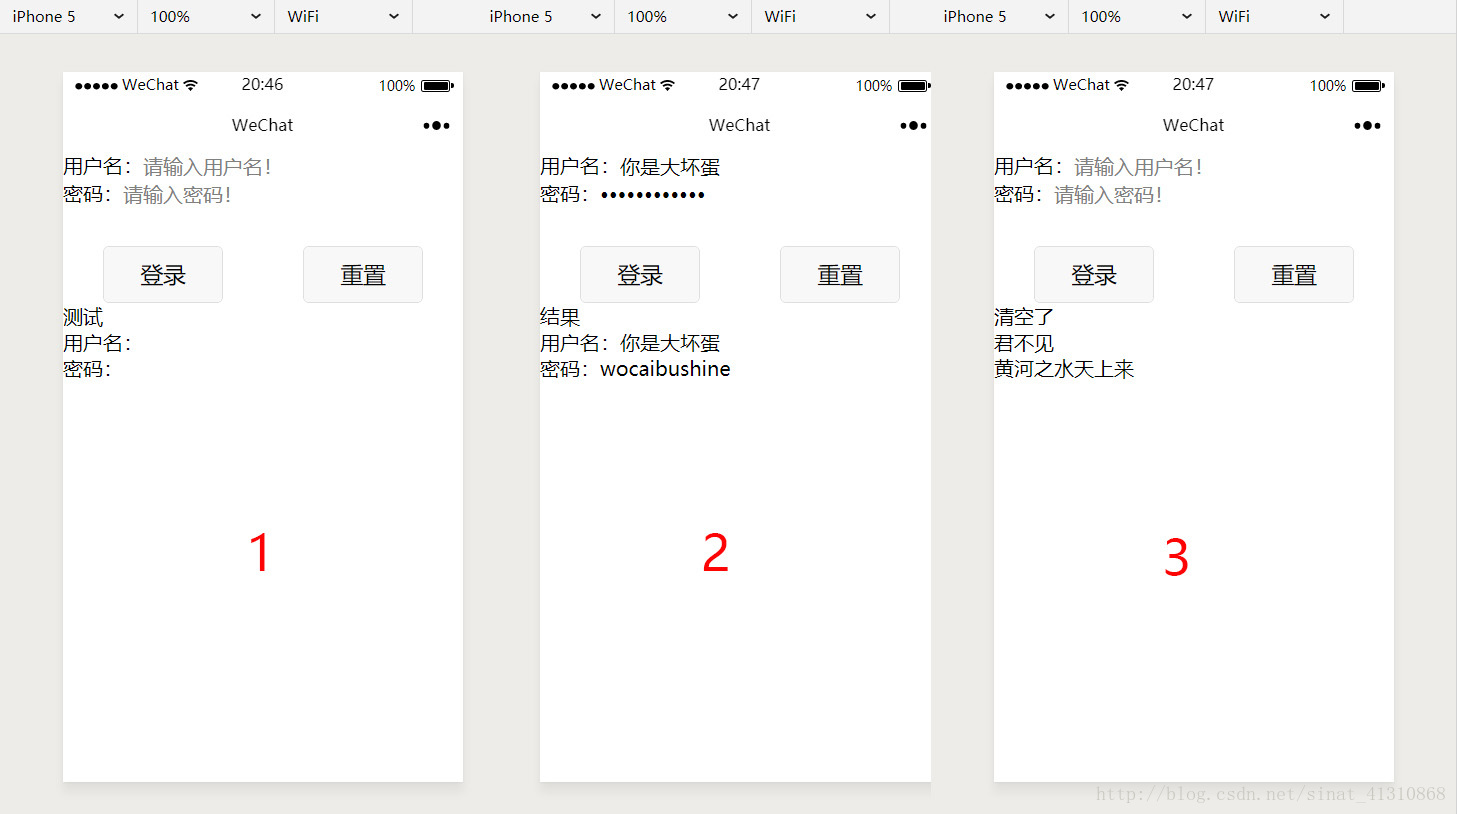Open the 100% zoom dropdown in the second simulator
This screenshot has width=1457, height=814.
coord(683,16)
